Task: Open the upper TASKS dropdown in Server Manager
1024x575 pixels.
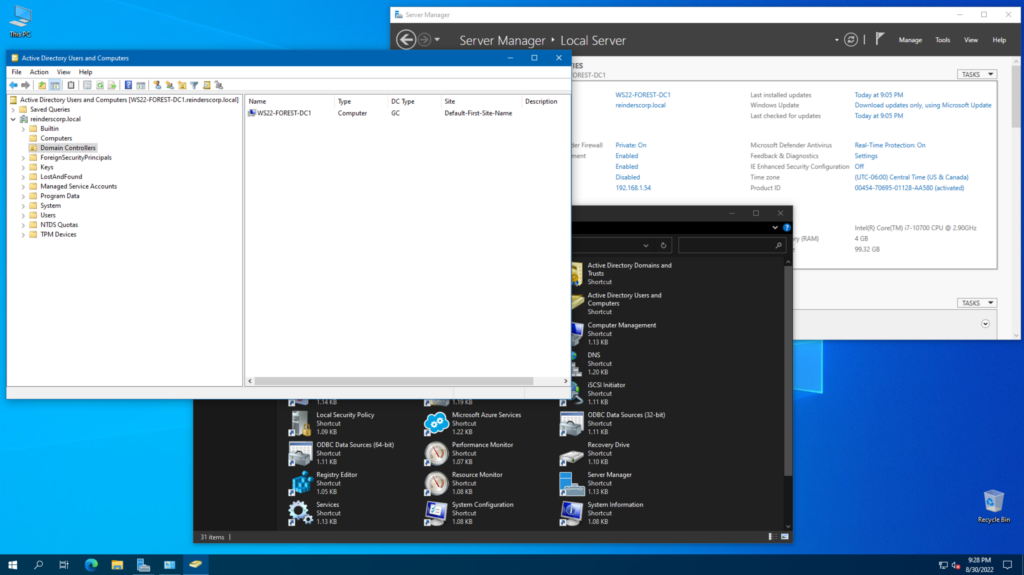Action: click(x=977, y=74)
